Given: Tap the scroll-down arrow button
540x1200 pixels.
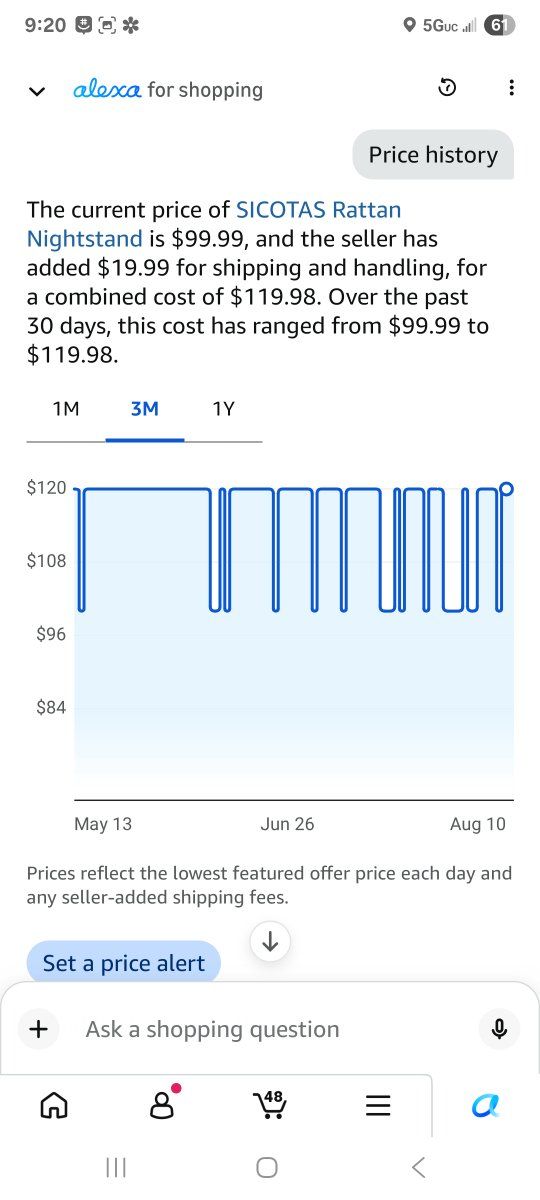Looking at the screenshot, I should pyautogui.click(x=270, y=941).
